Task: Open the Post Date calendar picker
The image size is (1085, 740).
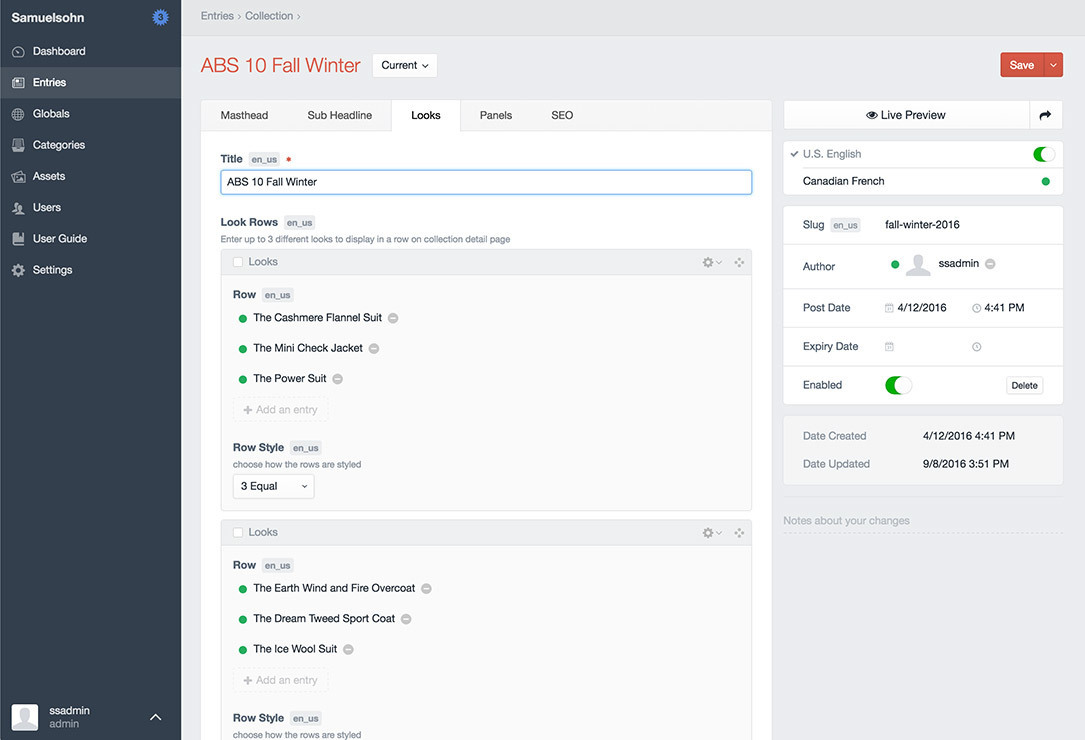Action: (x=889, y=308)
